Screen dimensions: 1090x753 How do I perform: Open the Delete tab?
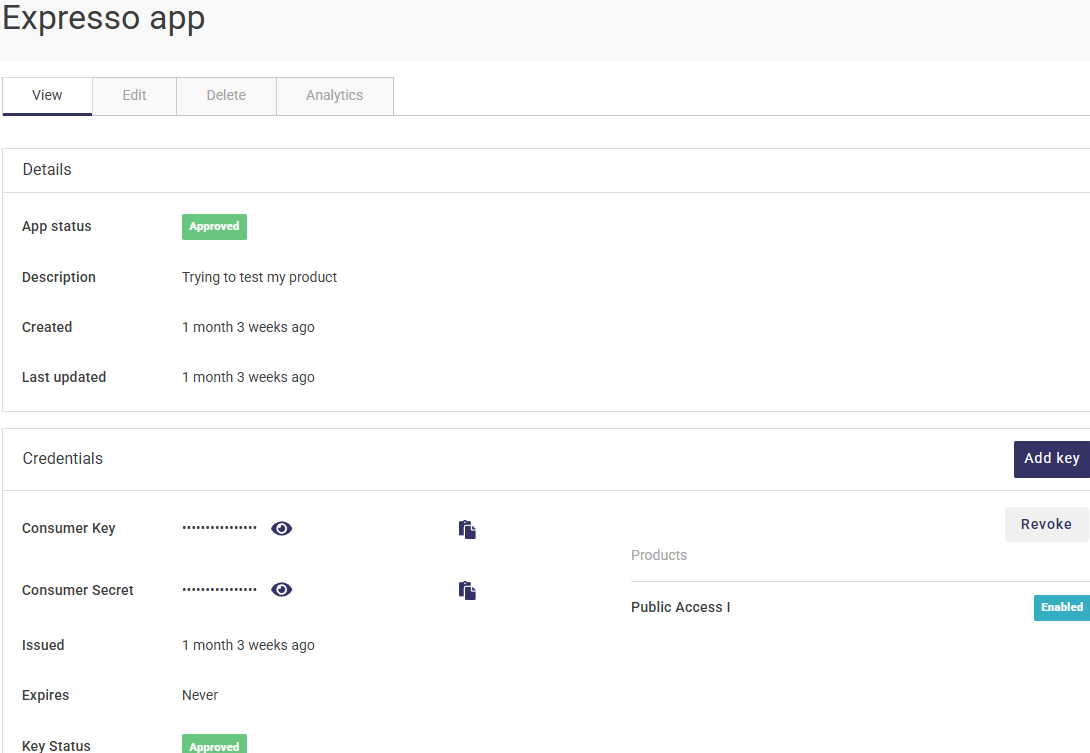pos(226,96)
